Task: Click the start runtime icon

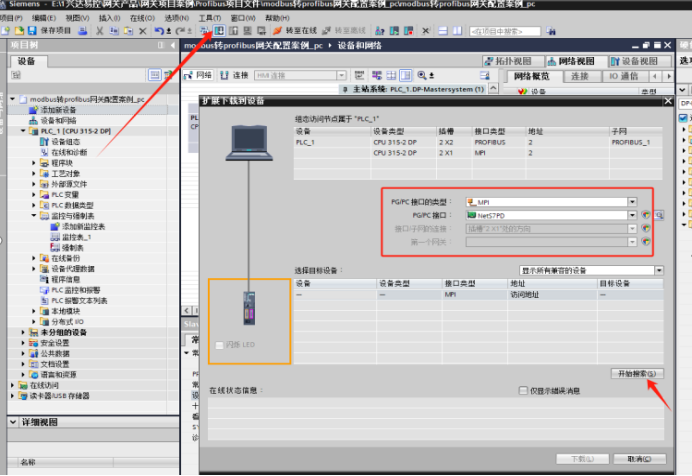Action: (262, 30)
